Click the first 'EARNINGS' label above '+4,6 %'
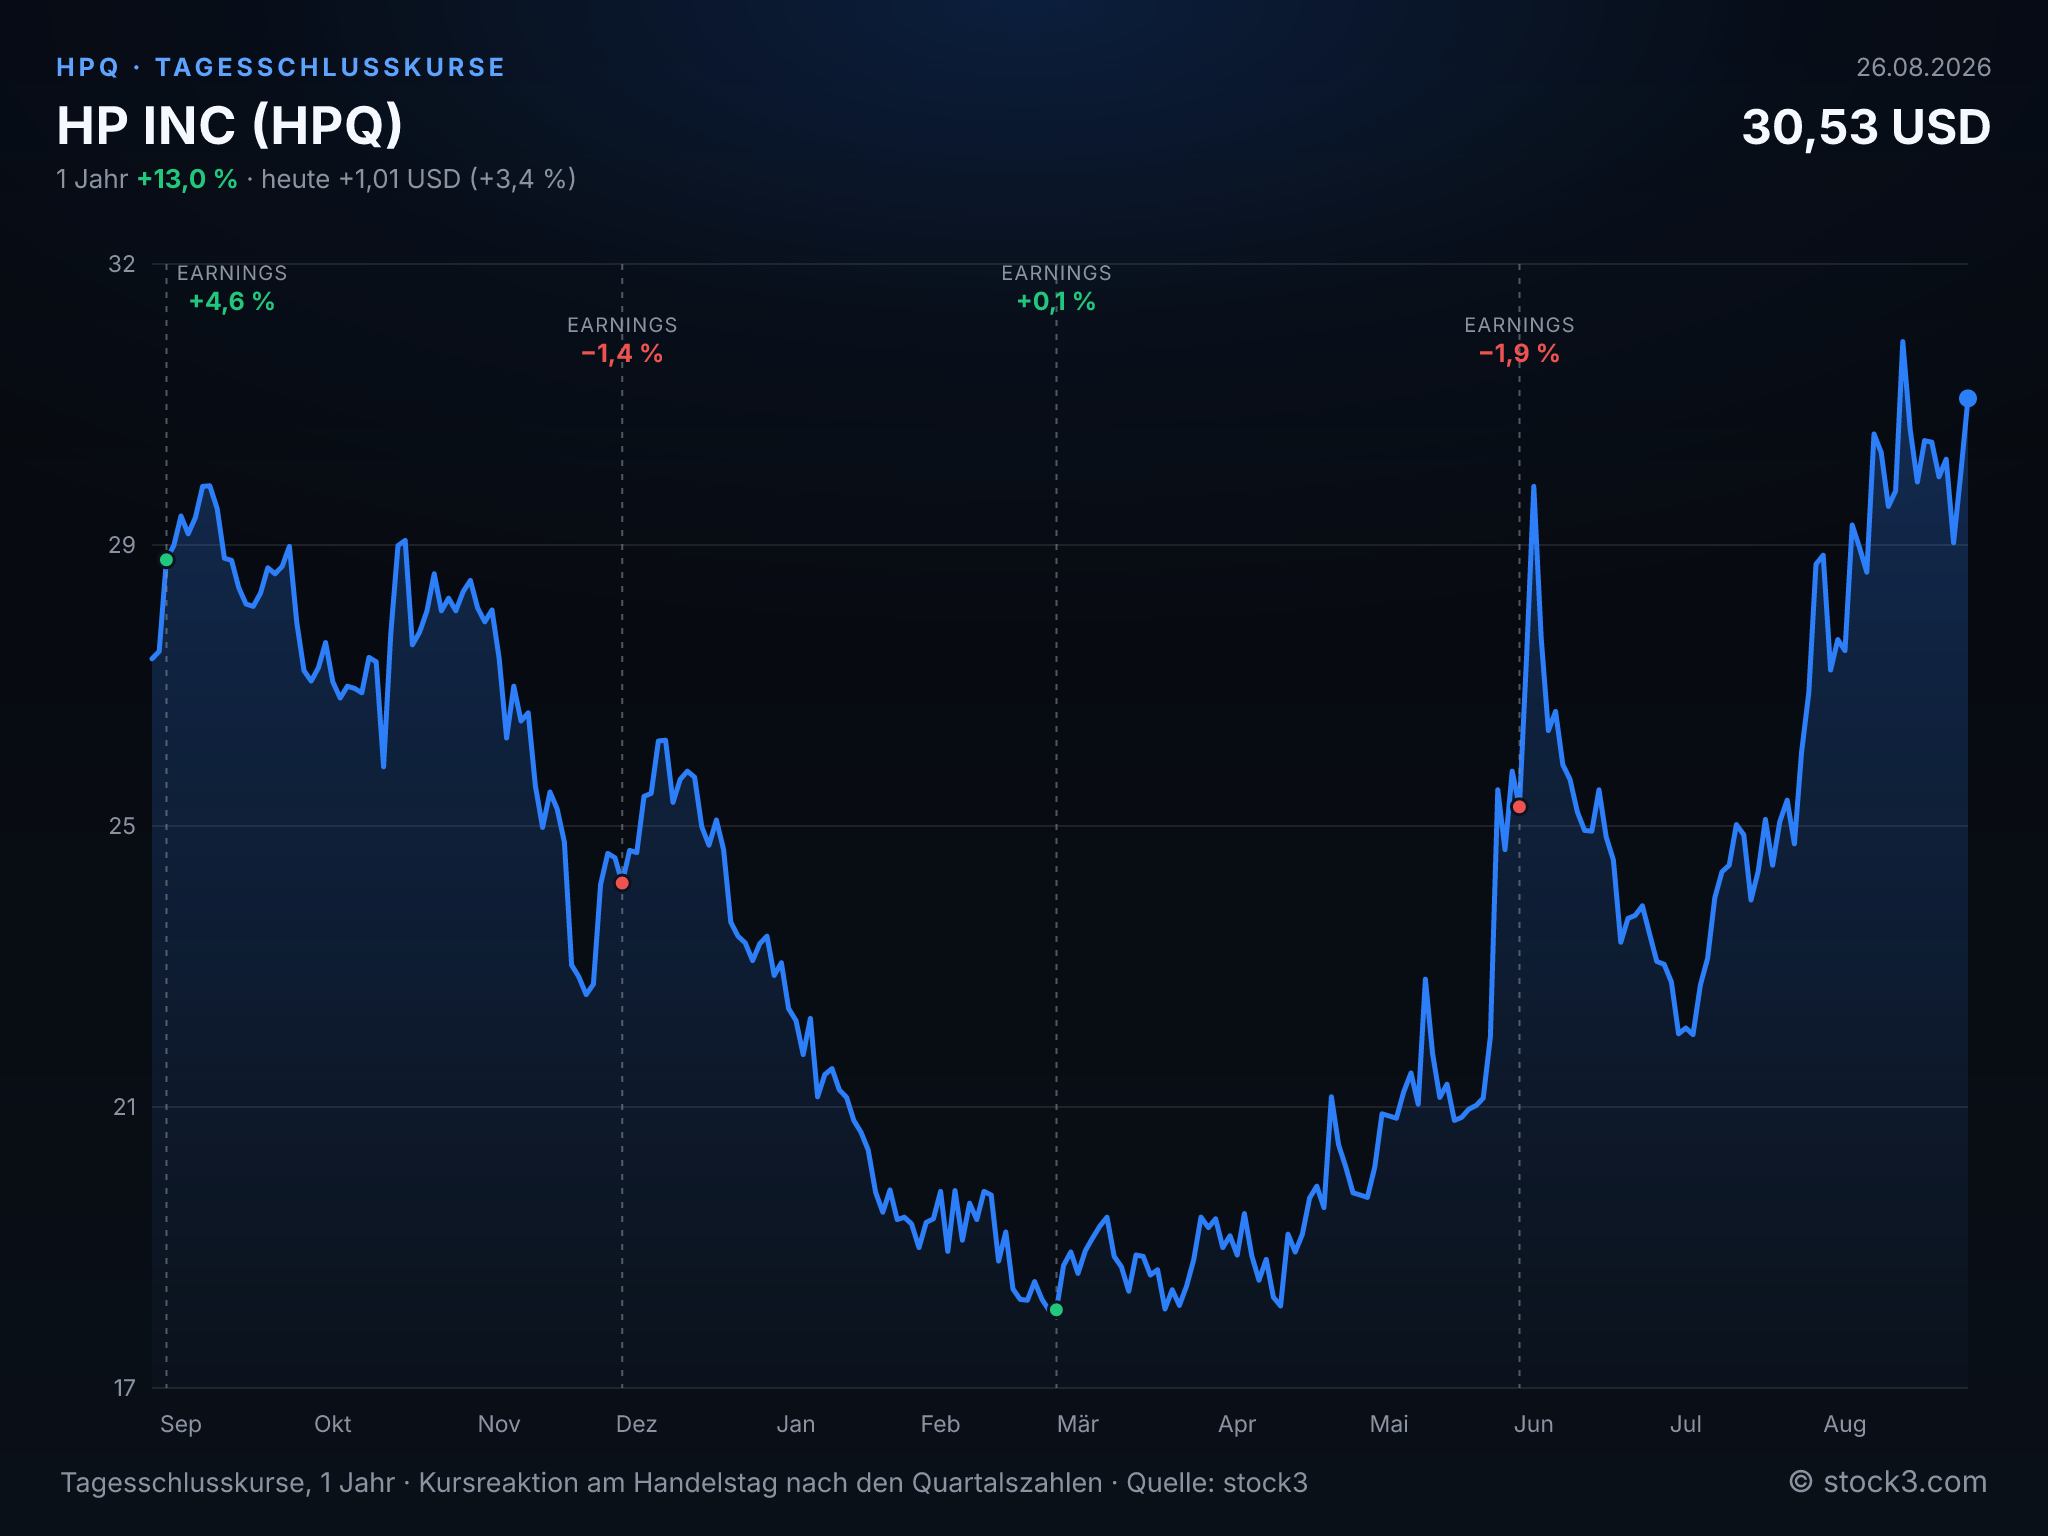2048x1536 pixels. [x=232, y=273]
